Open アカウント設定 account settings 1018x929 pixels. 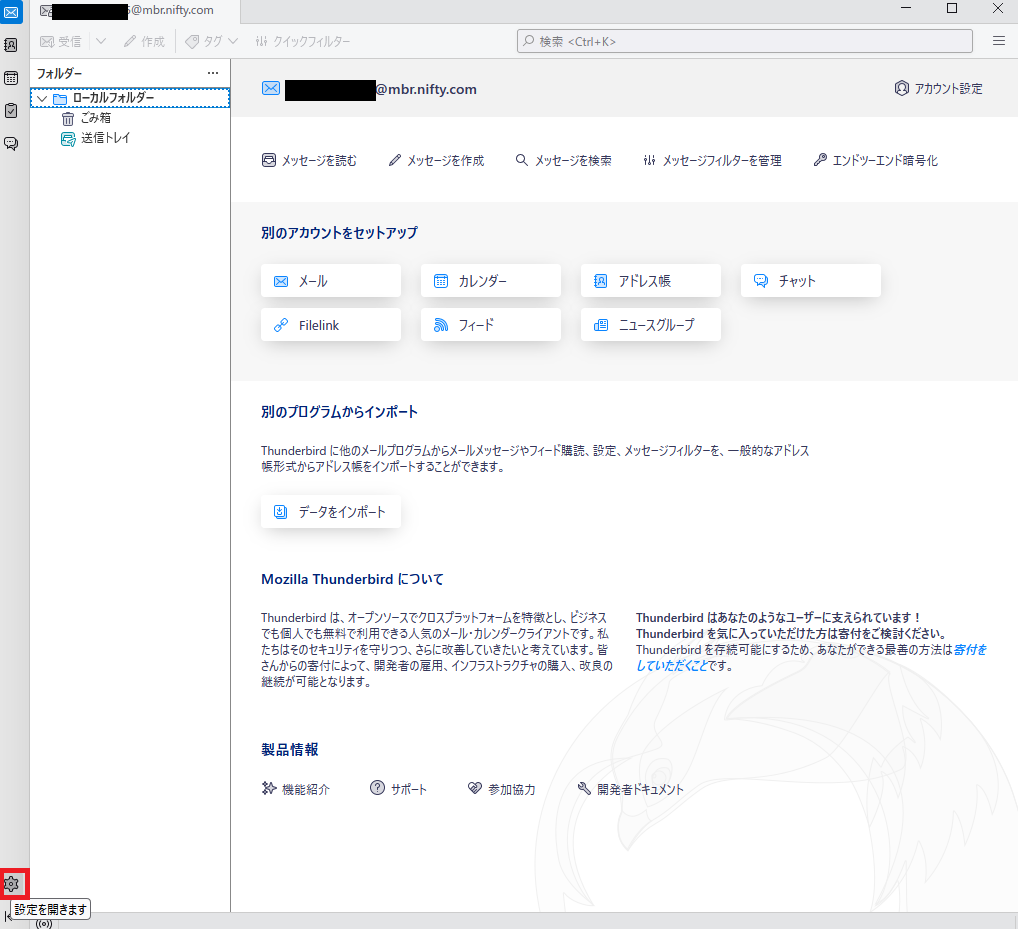(938, 88)
